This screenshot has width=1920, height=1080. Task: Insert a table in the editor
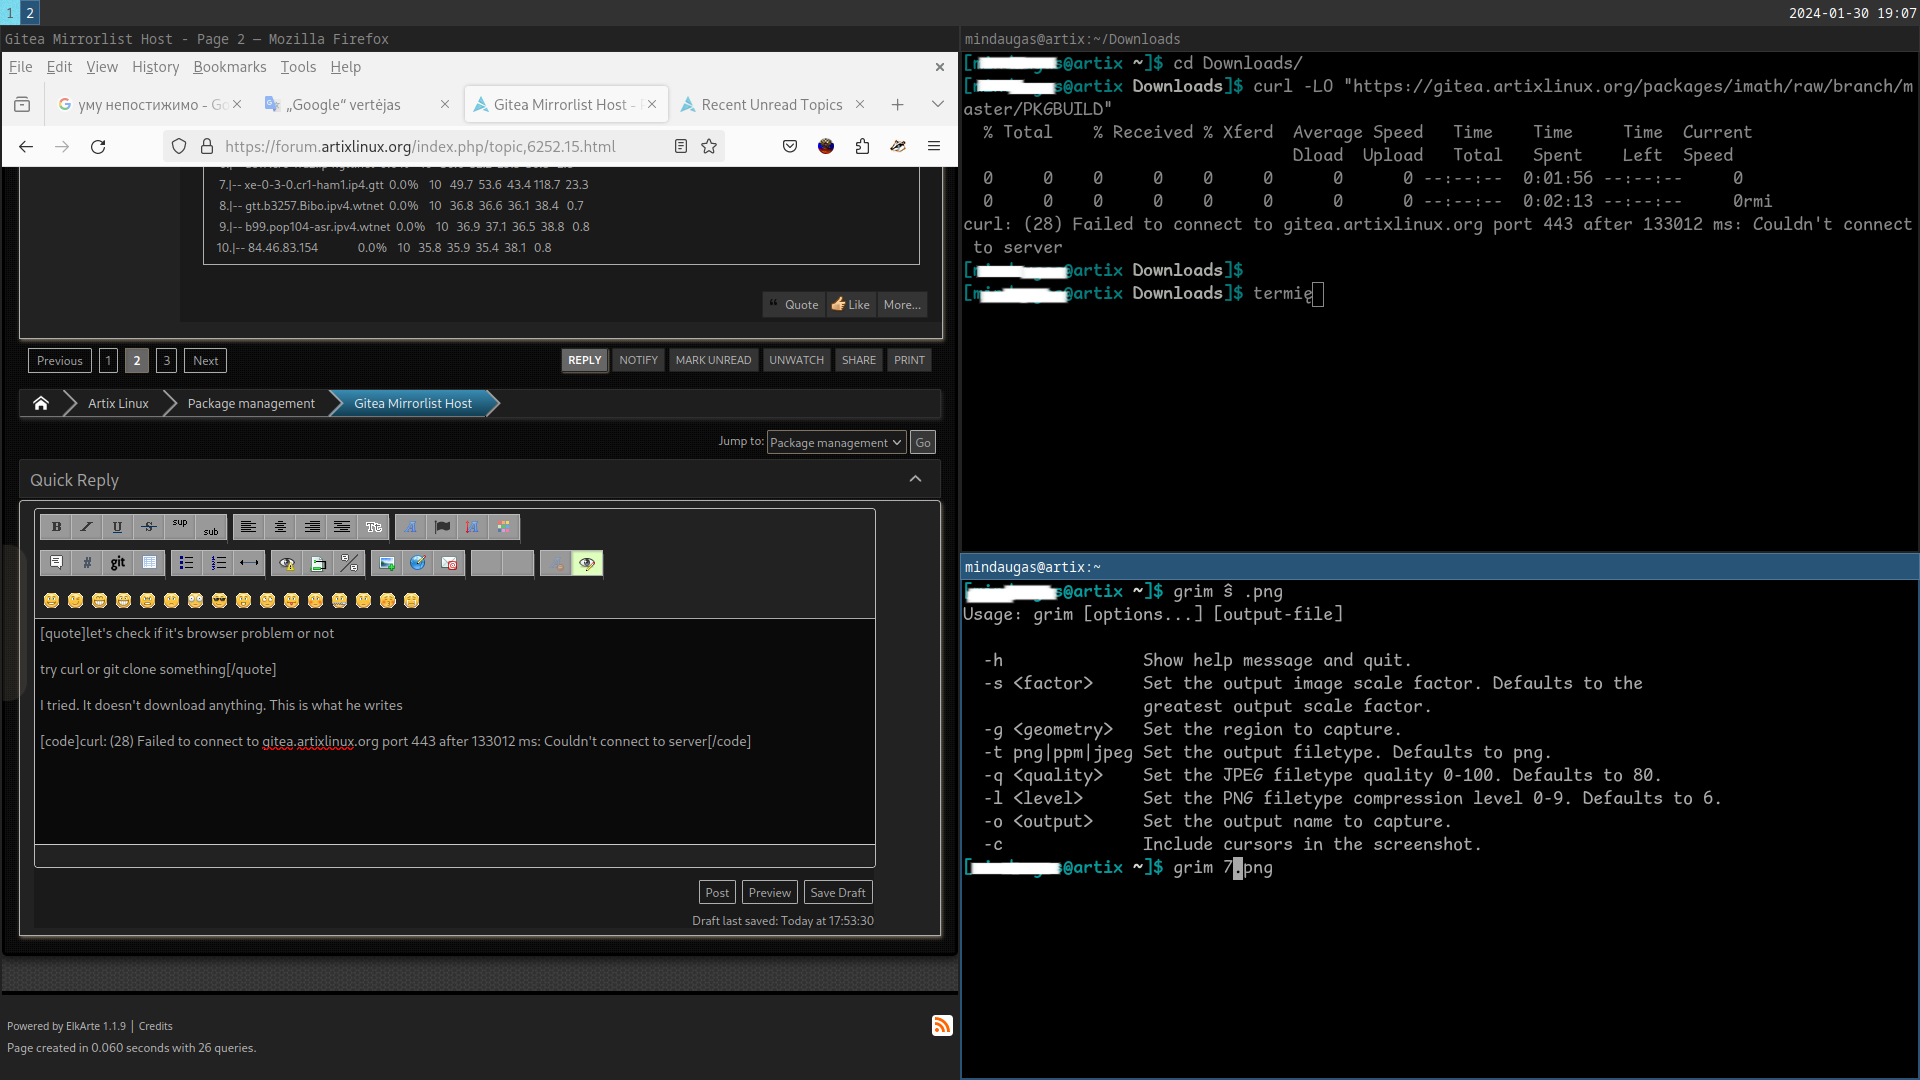pos(149,563)
